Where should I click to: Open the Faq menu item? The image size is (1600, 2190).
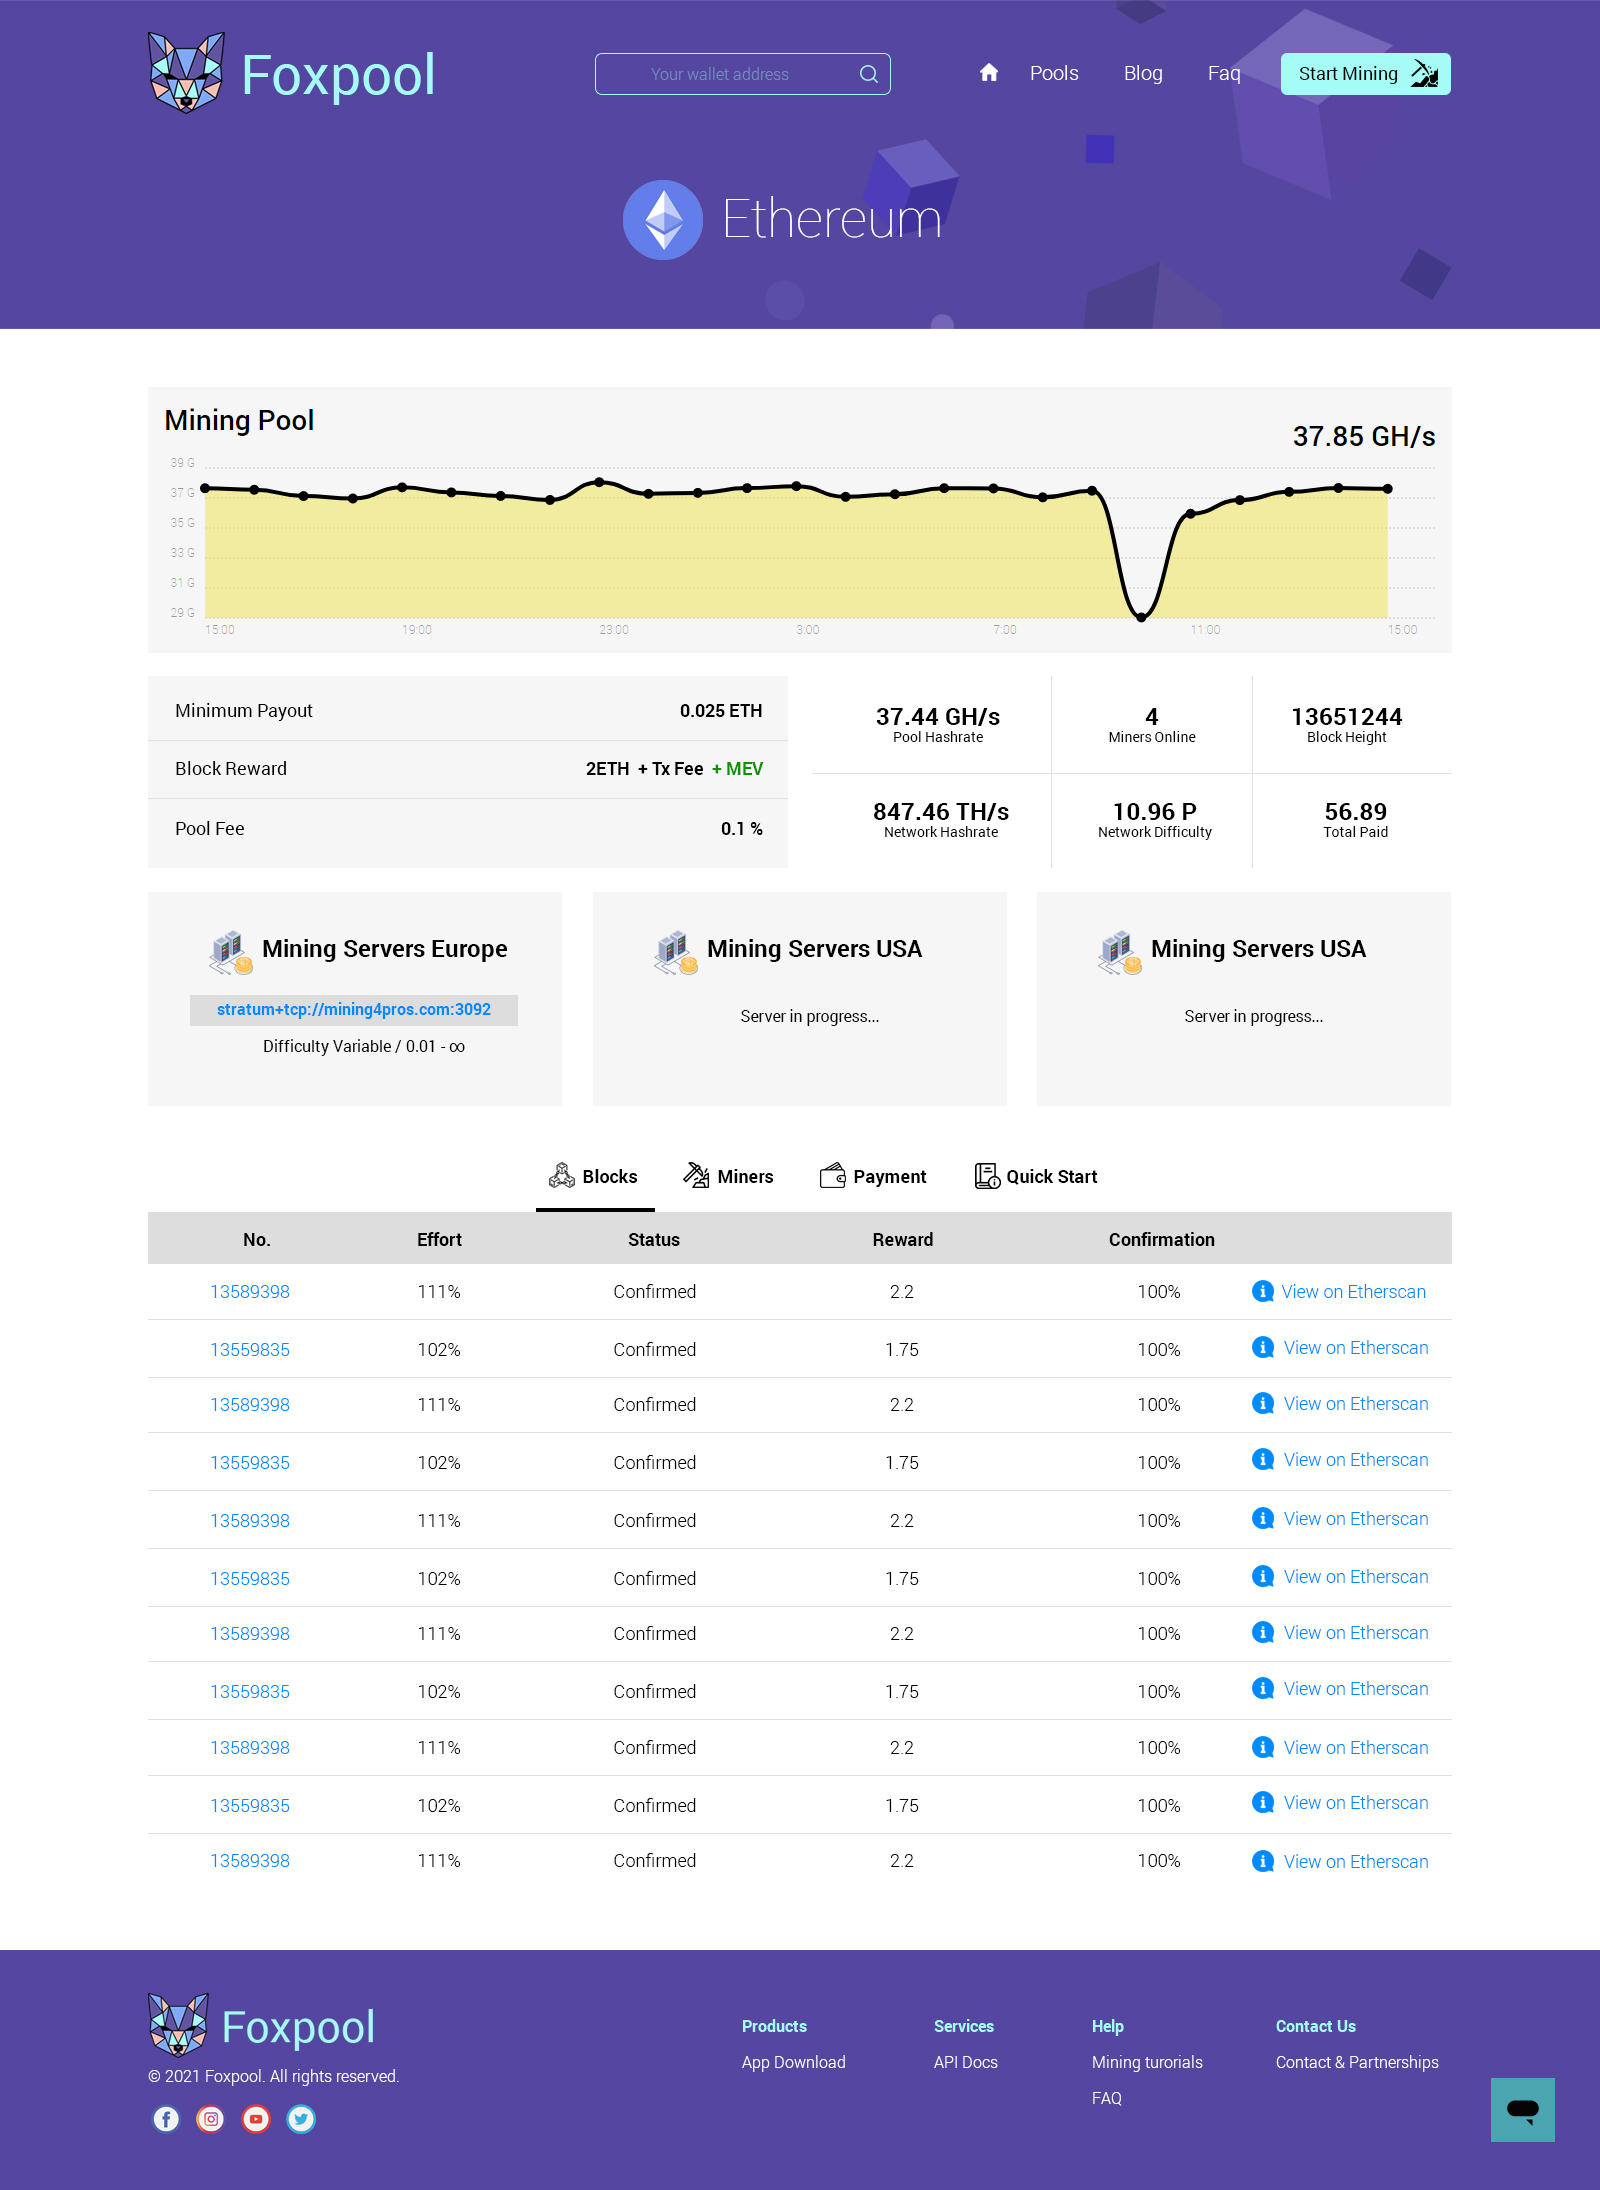click(x=1224, y=73)
